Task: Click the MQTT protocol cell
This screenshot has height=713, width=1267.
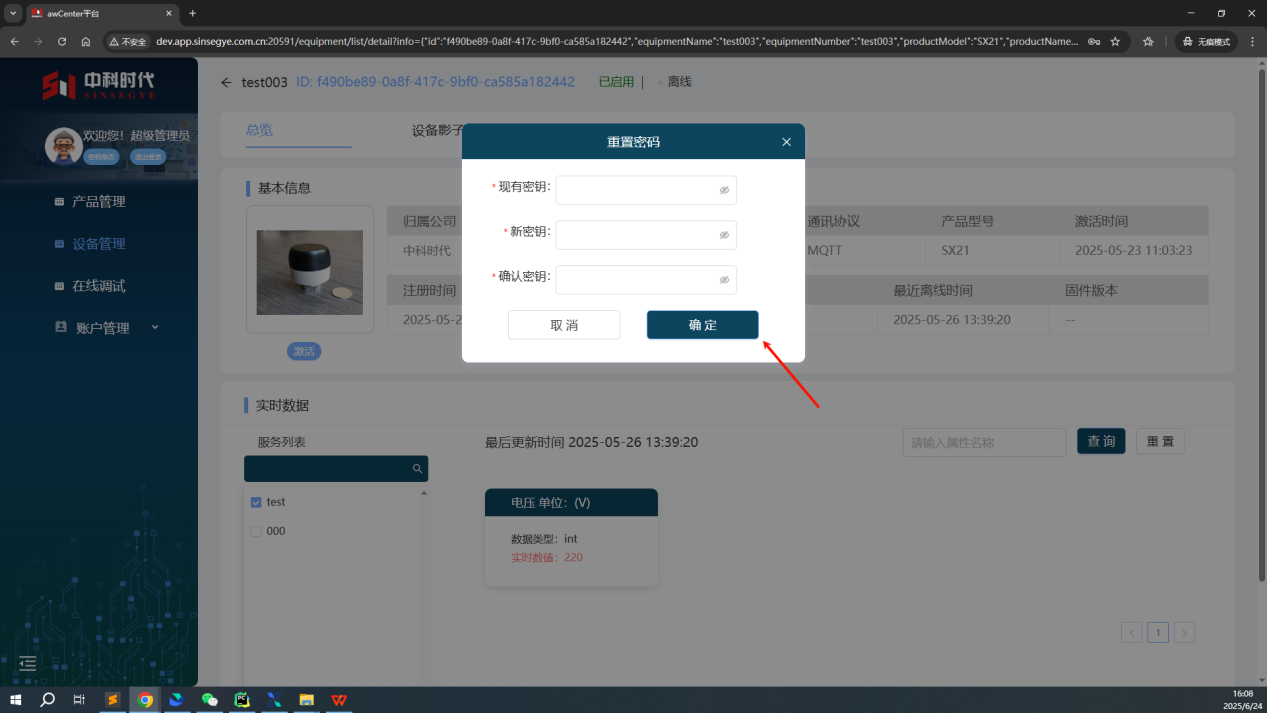Action: click(825, 250)
